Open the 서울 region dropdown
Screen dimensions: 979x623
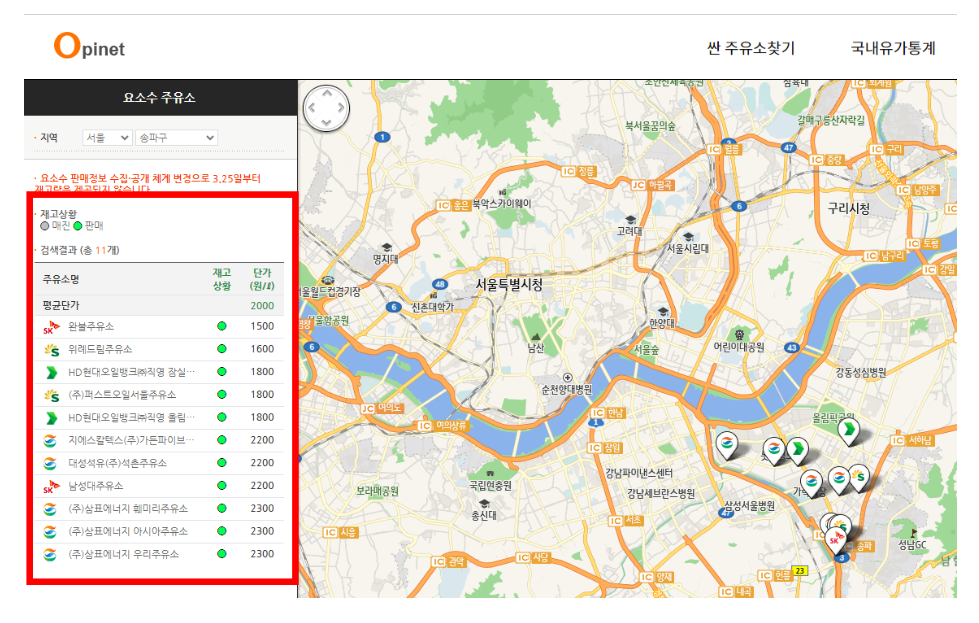tap(107, 137)
